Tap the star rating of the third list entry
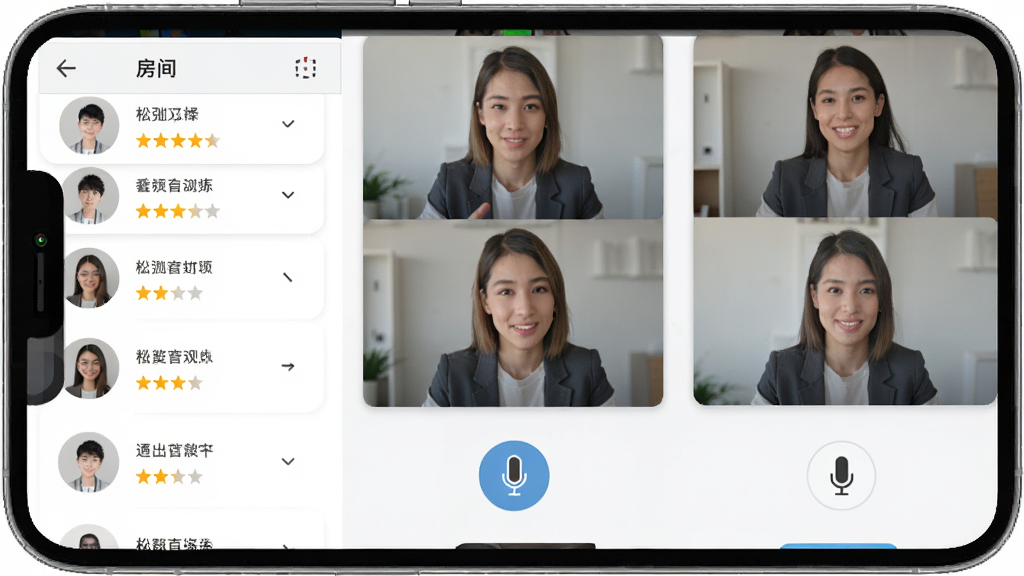 coord(169,293)
